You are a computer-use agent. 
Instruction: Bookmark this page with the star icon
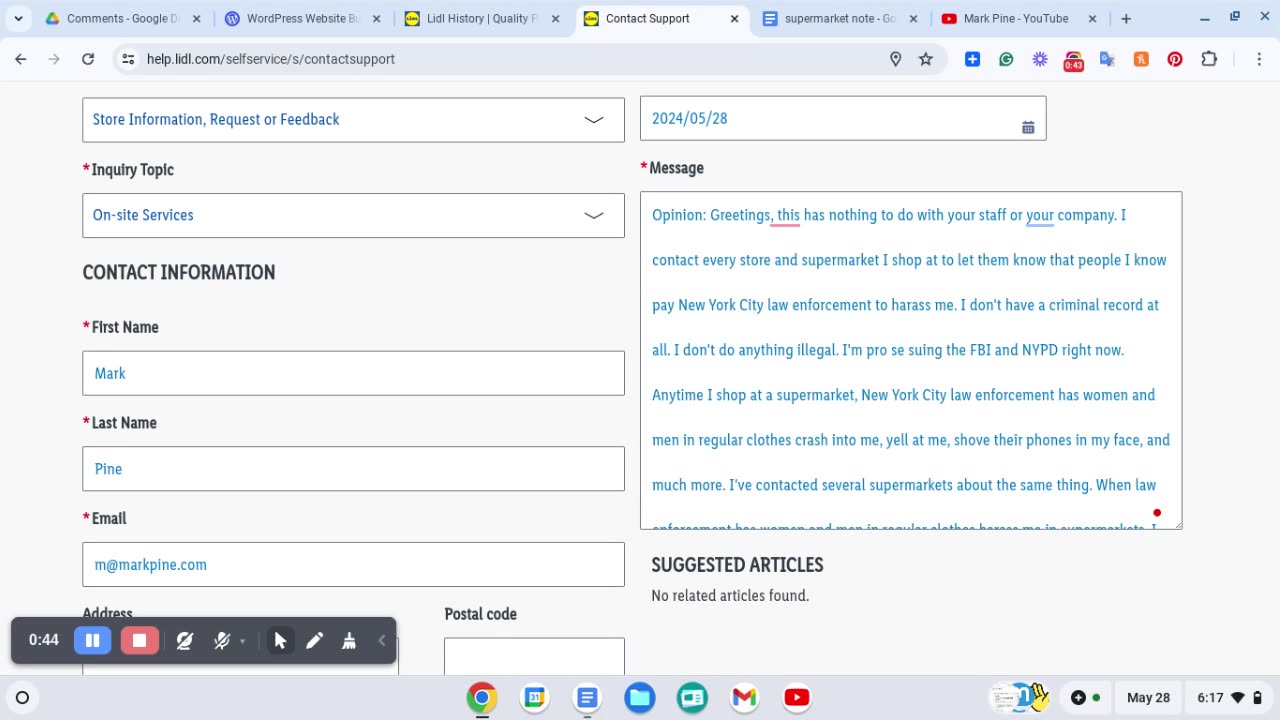point(926,59)
